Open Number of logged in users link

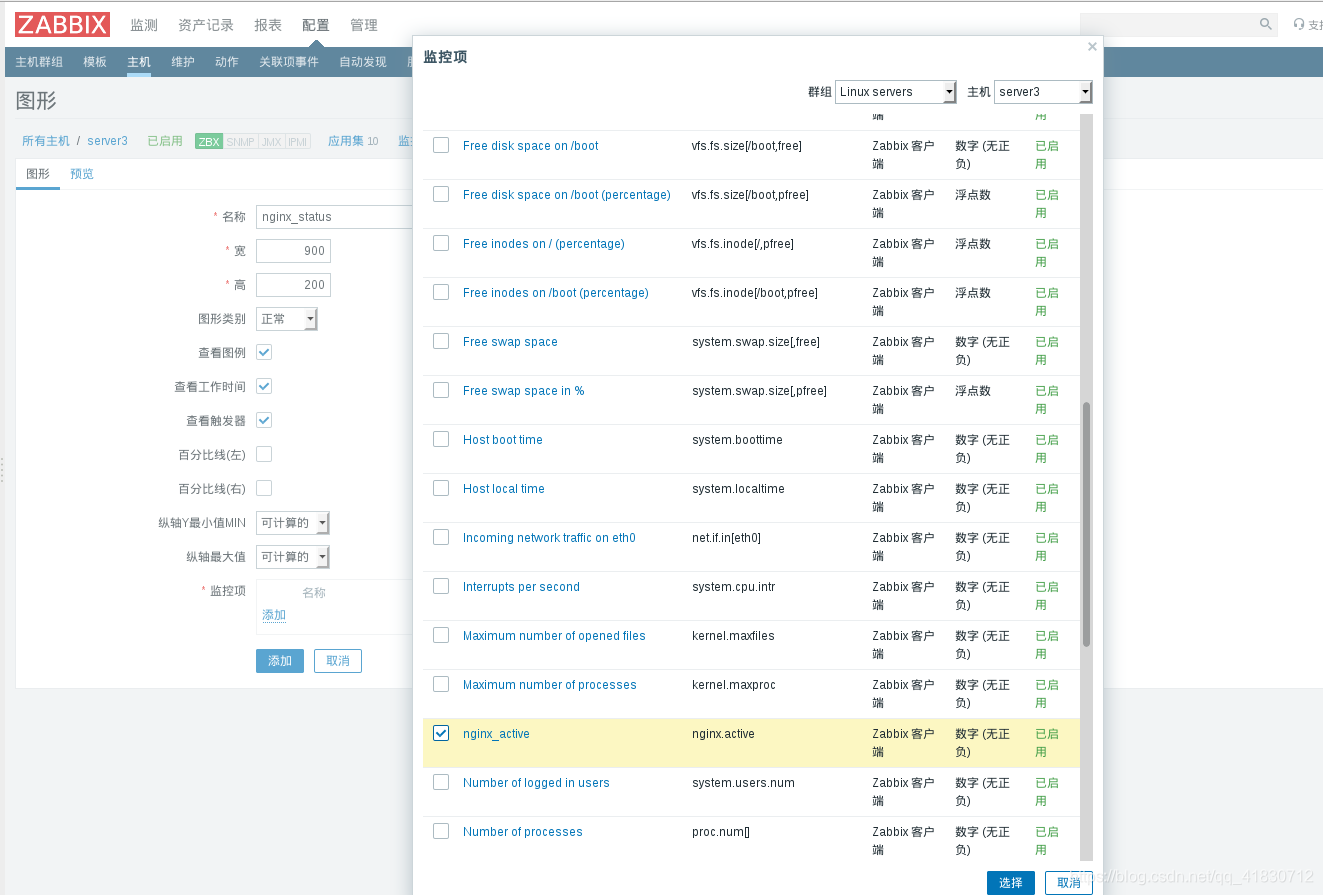(536, 783)
